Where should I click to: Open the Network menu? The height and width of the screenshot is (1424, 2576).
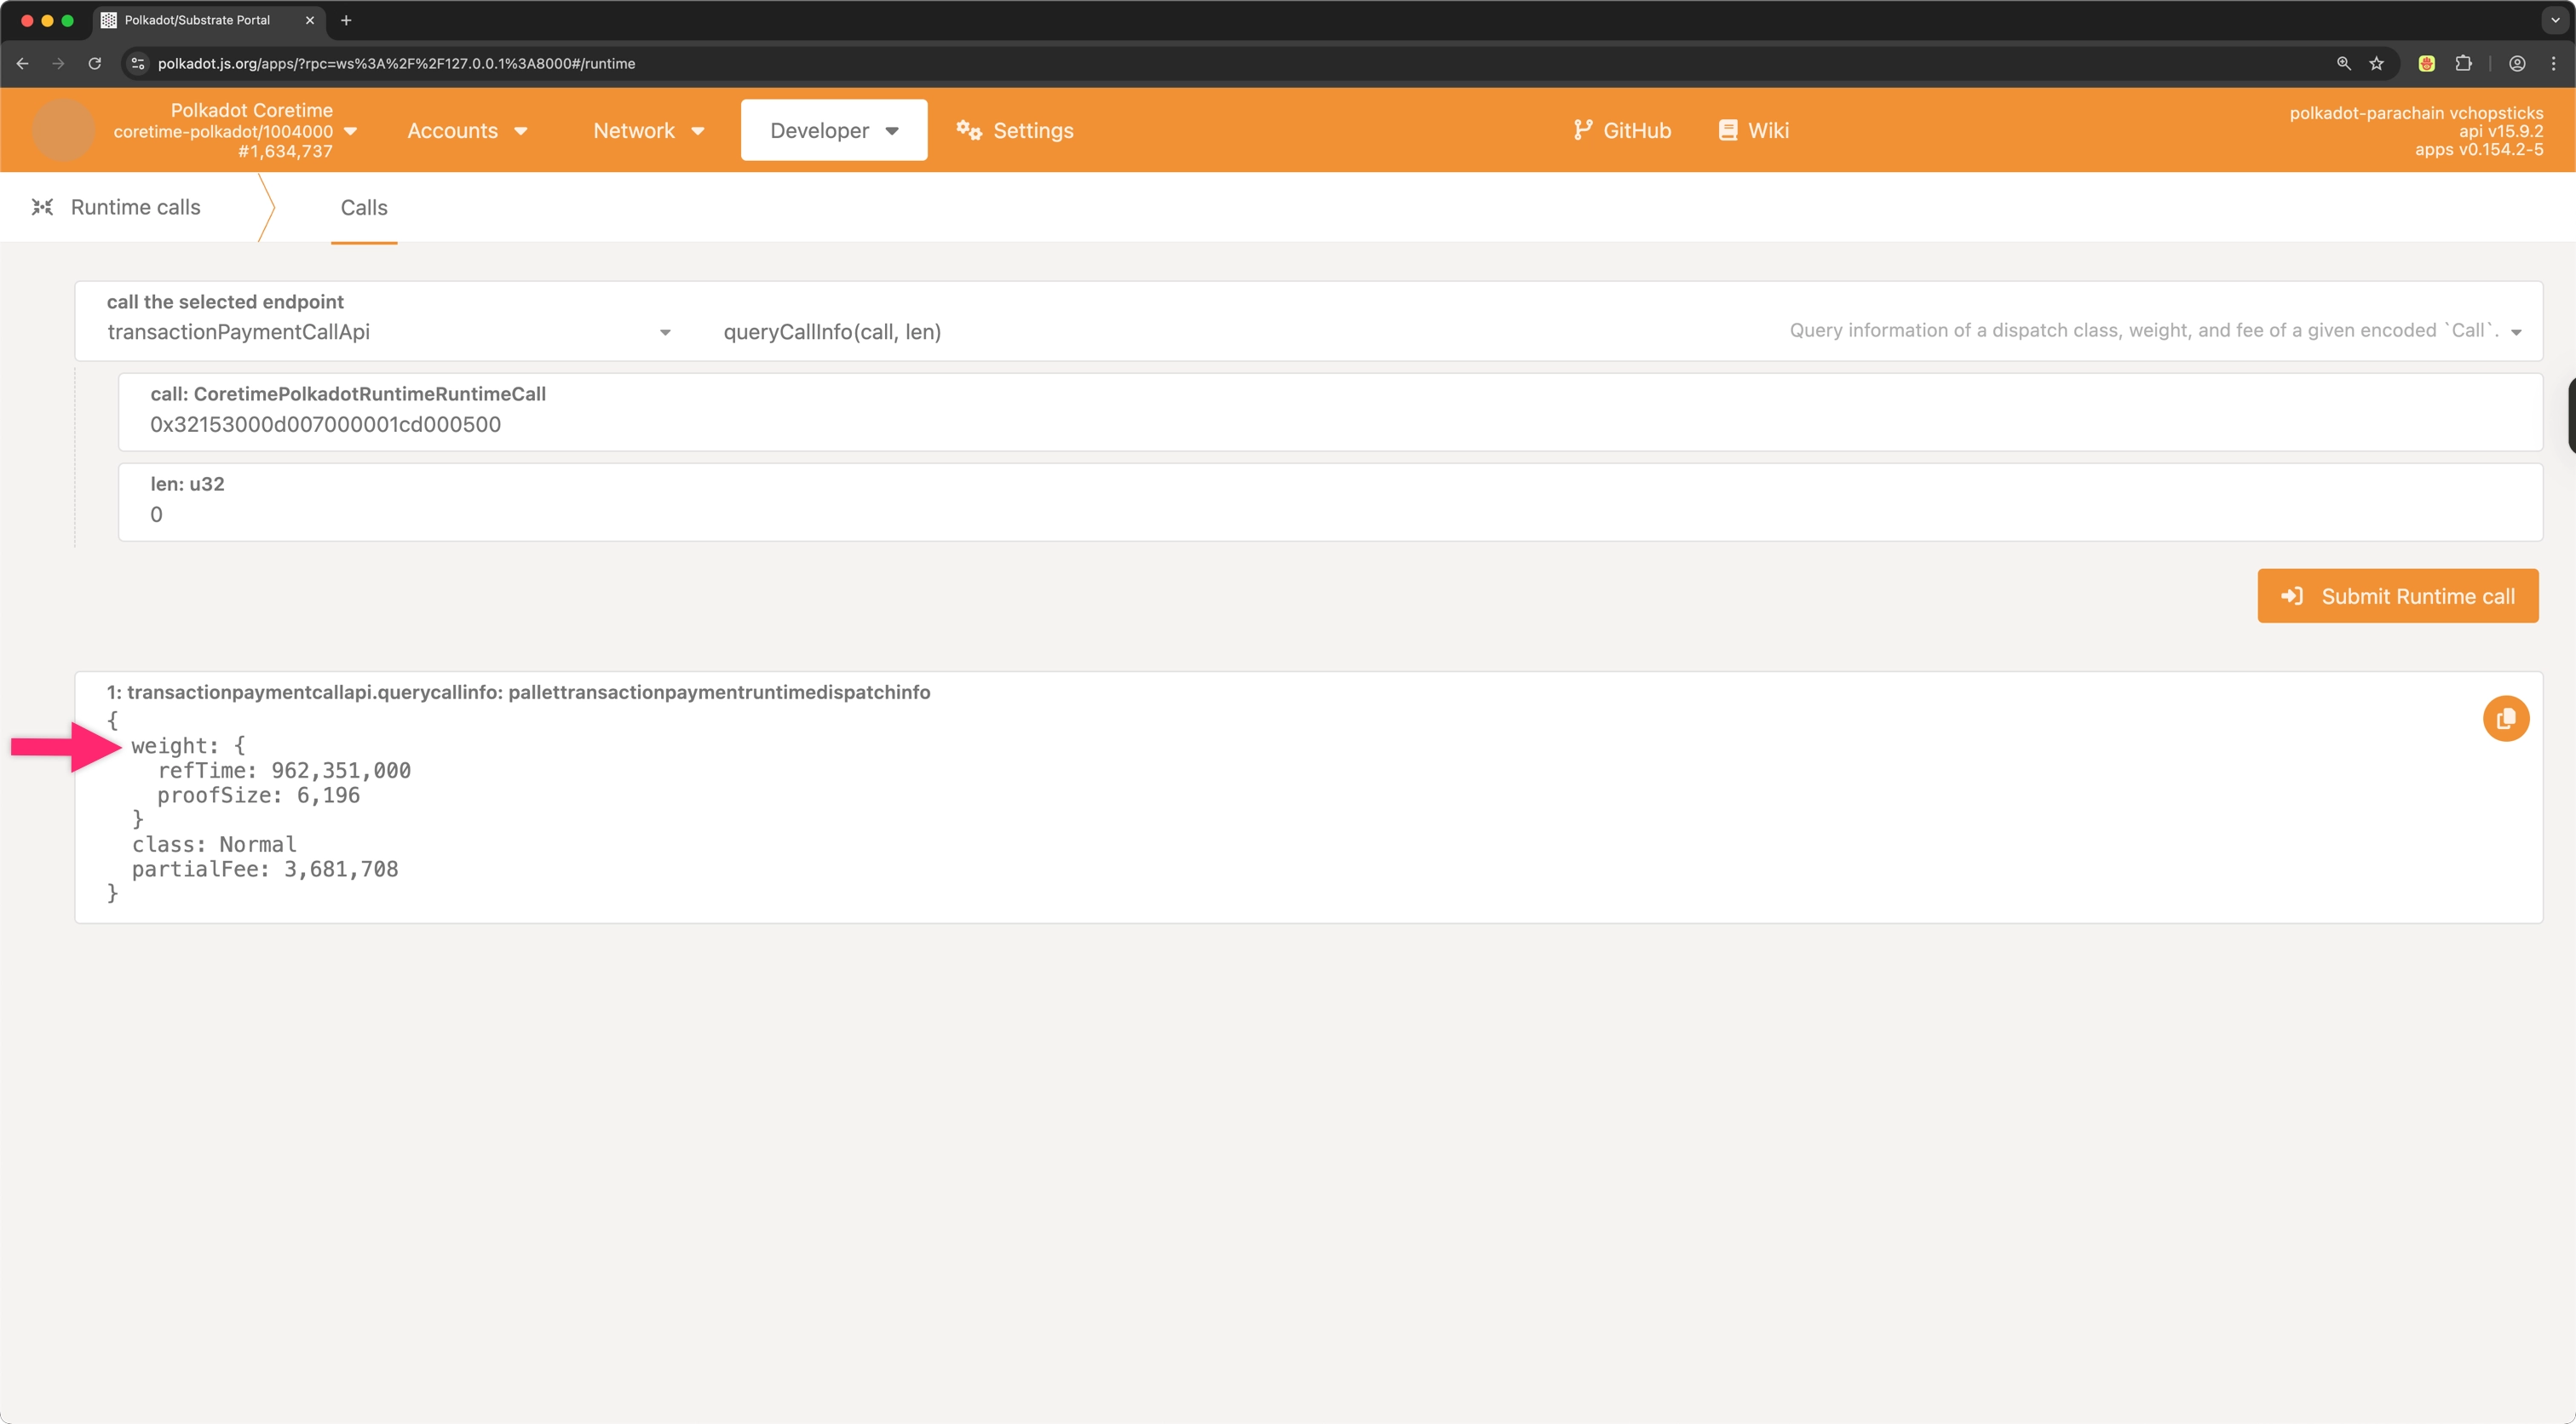(649, 130)
